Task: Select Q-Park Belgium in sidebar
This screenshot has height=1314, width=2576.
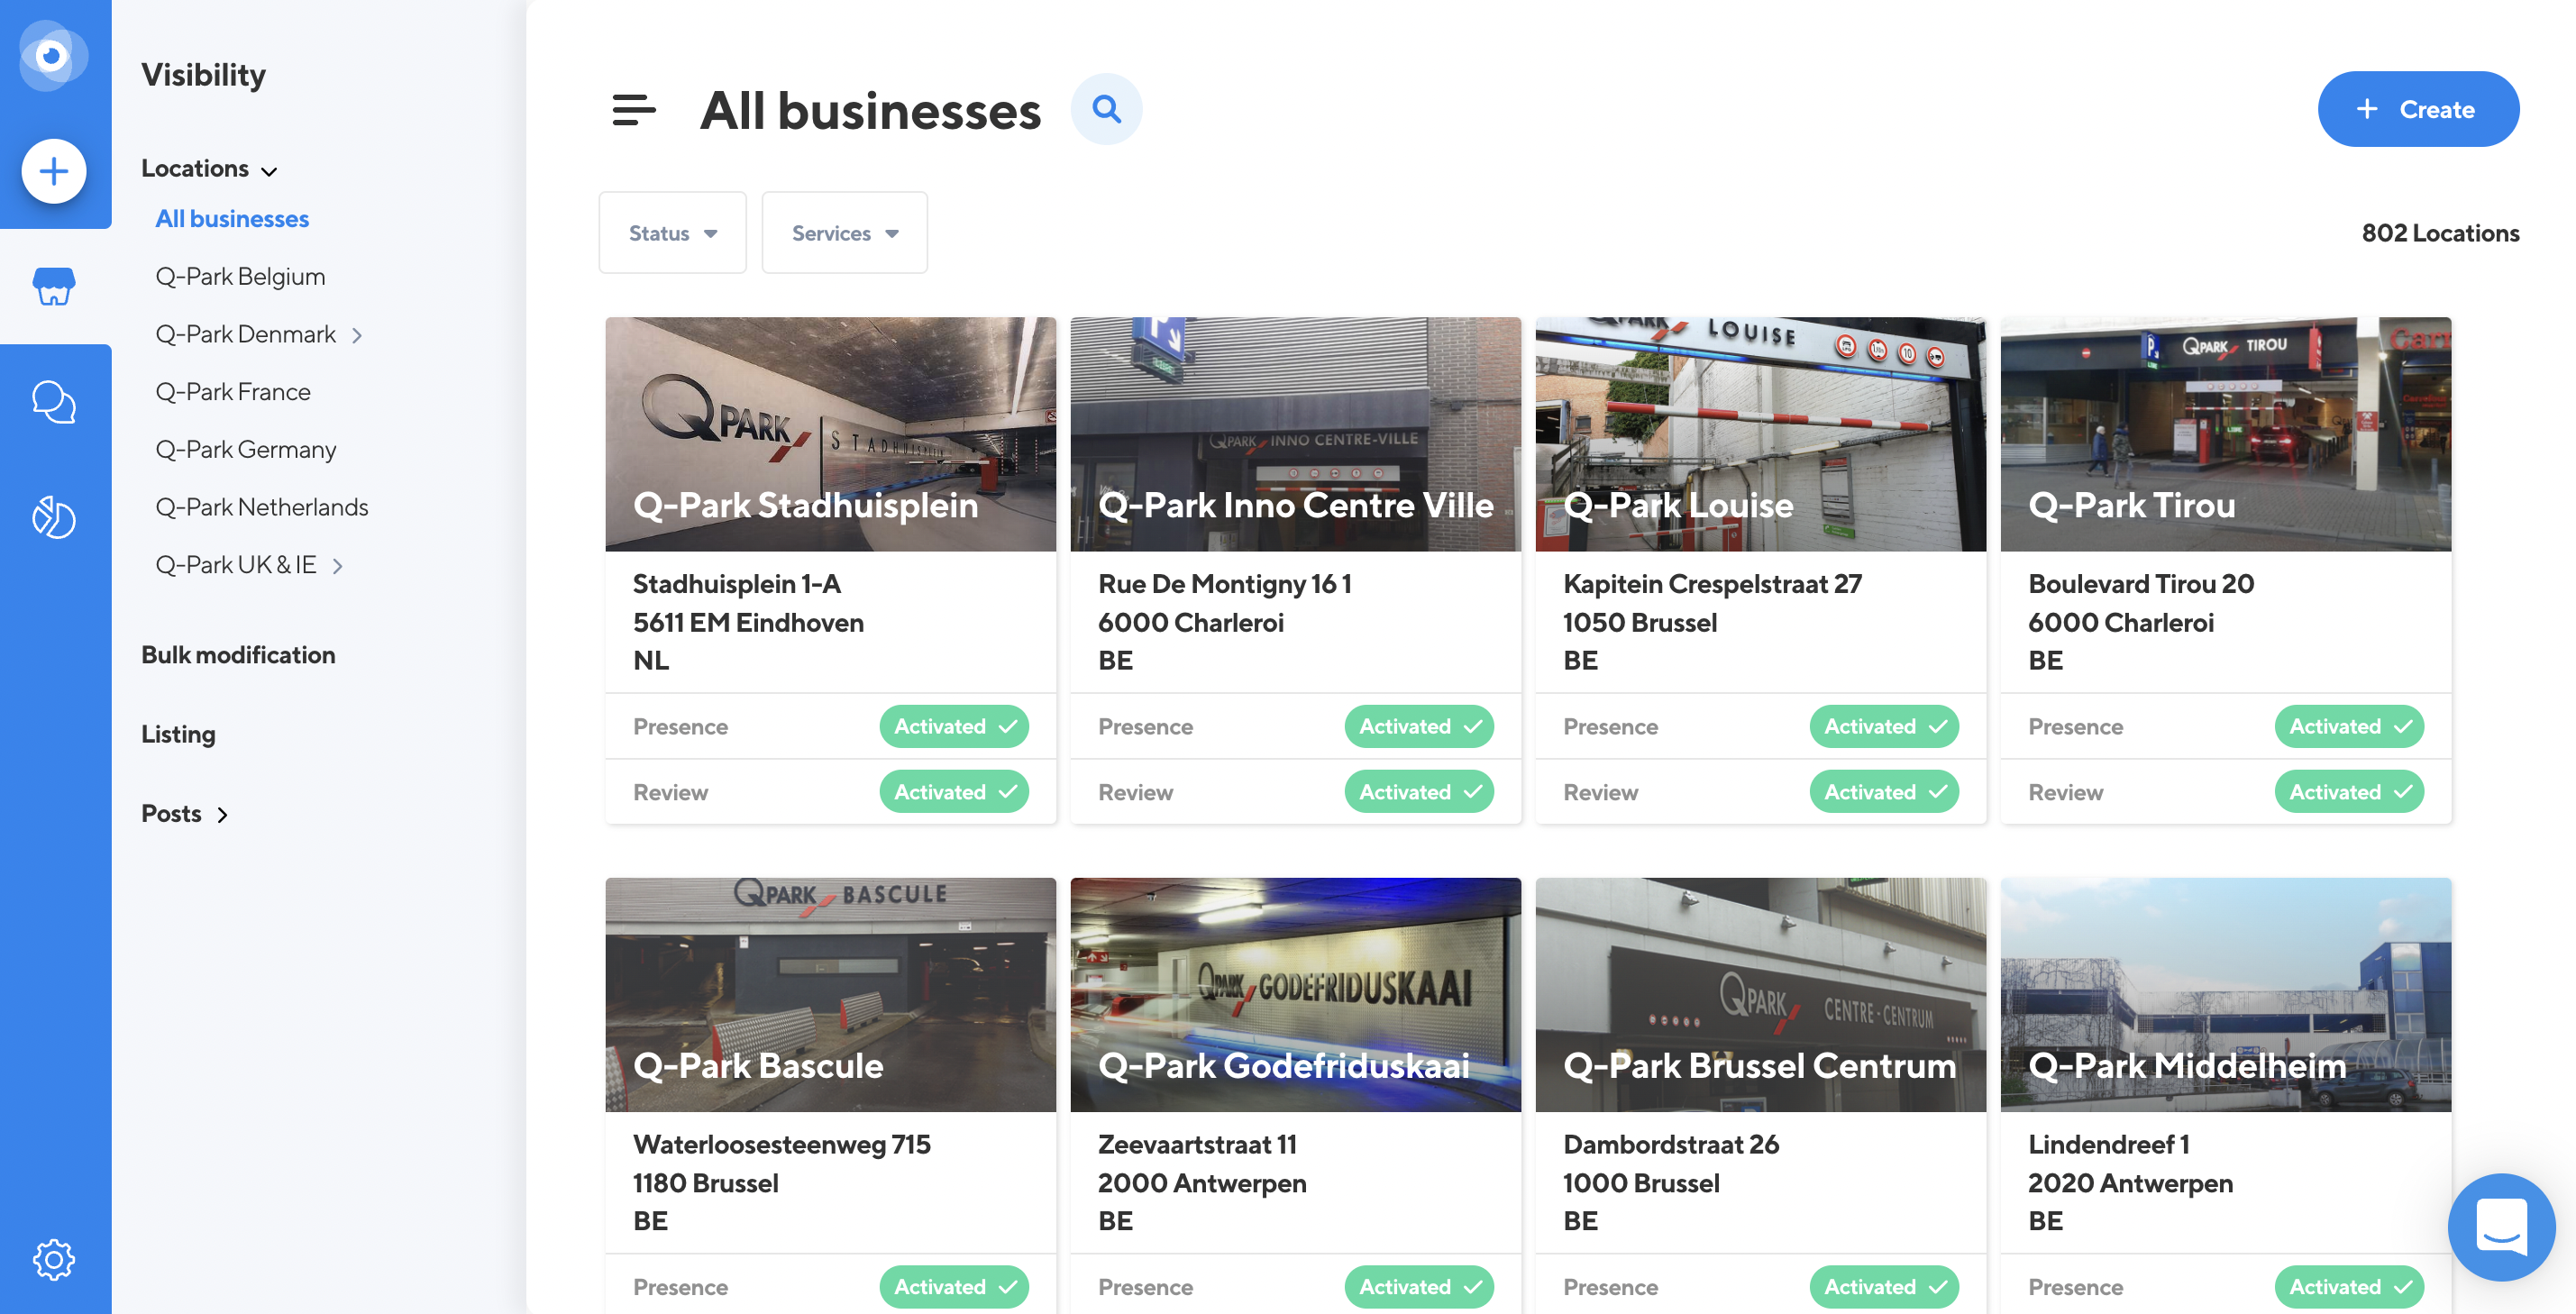Action: pyautogui.click(x=240, y=277)
